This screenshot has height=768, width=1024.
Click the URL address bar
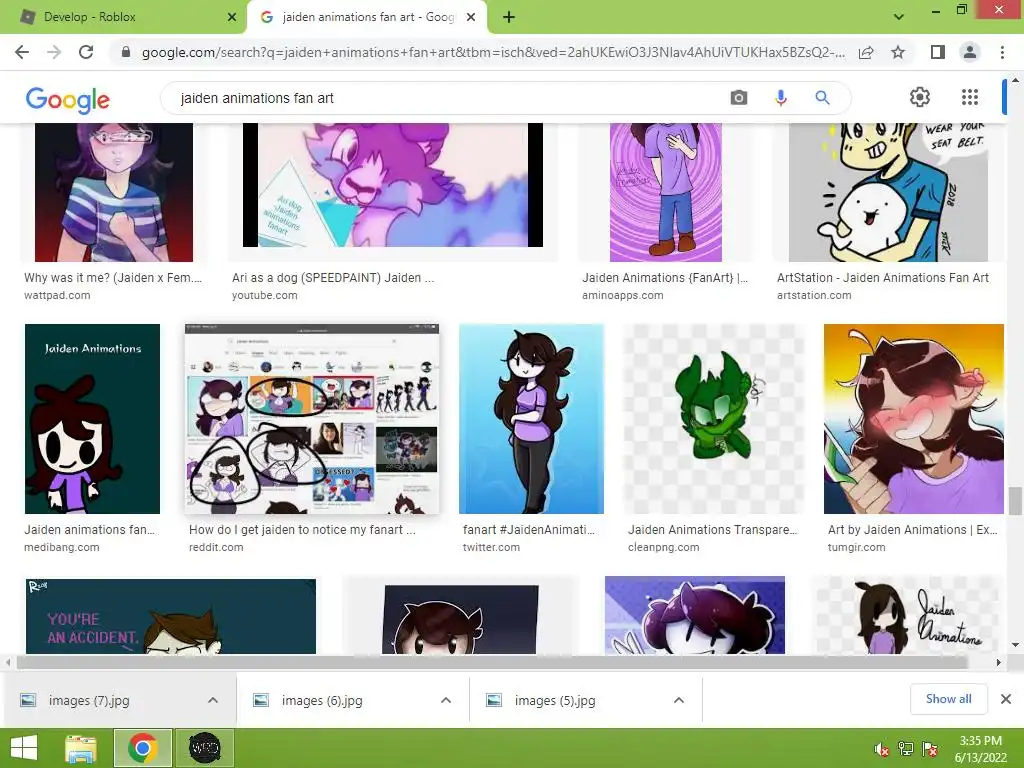[493, 52]
